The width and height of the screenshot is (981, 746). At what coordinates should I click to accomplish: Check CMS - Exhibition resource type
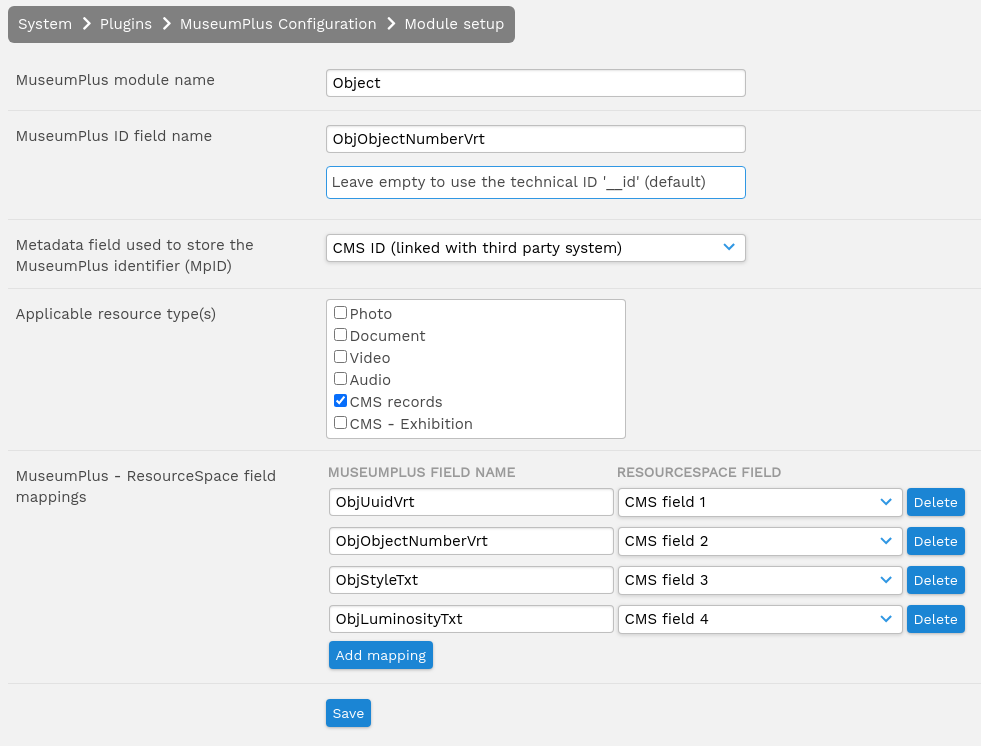click(340, 422)
